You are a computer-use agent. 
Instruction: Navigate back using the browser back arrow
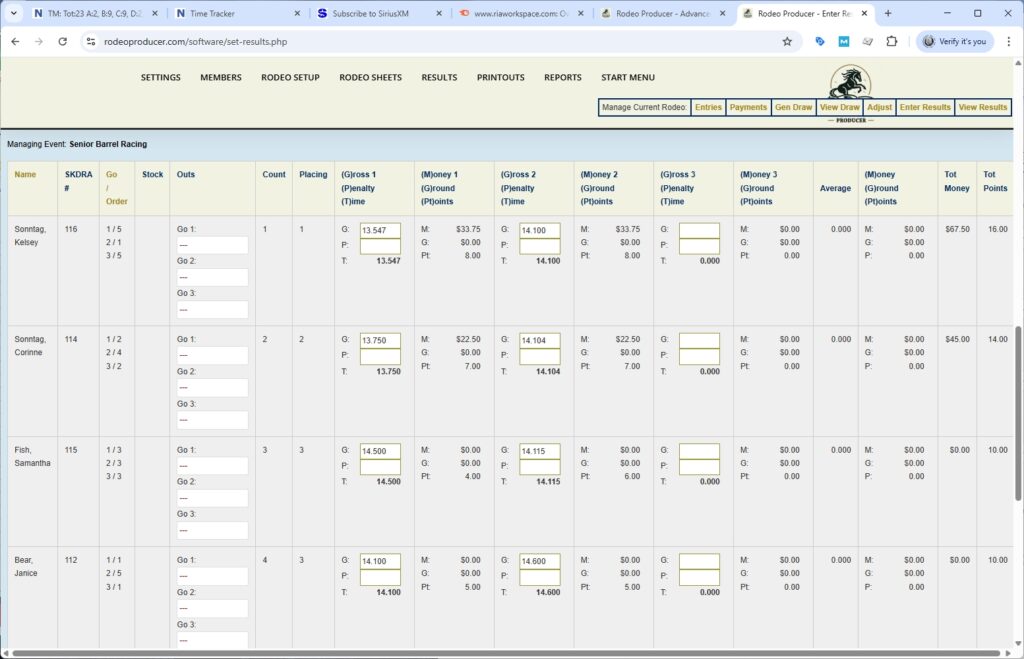click(x=16, y=43)
